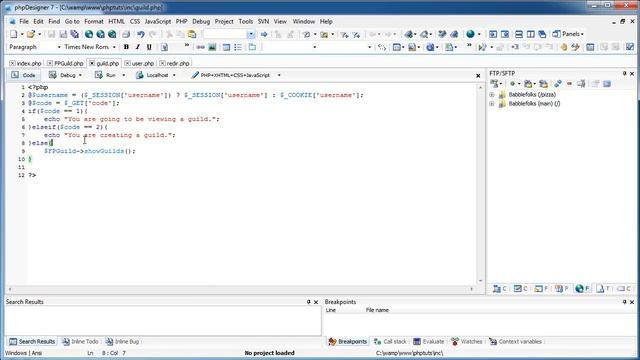Click the editor horizontal scrollbar right arrow

point(471,289)
